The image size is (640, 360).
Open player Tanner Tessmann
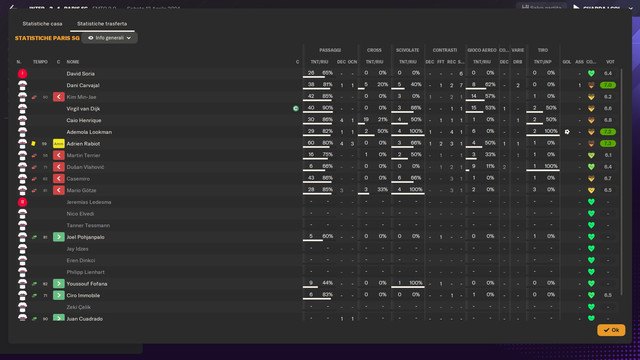pos(88,225)
